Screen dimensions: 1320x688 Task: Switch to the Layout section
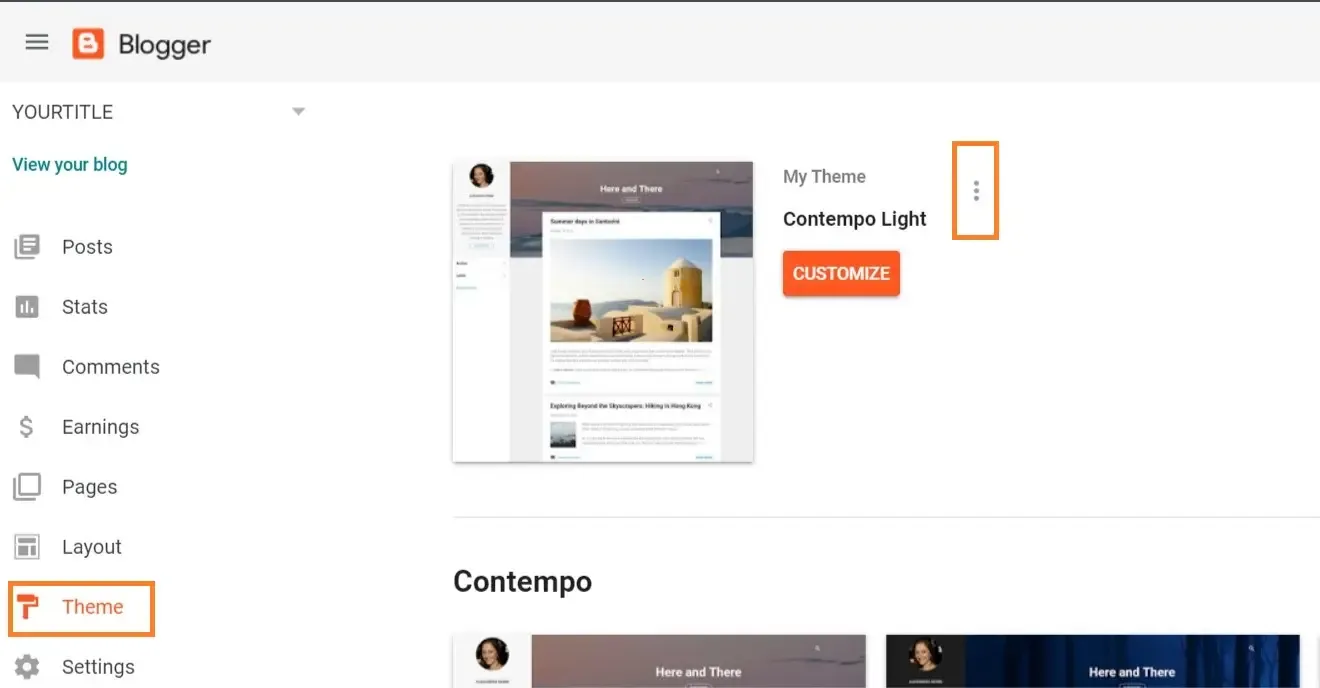pos(91,547)
